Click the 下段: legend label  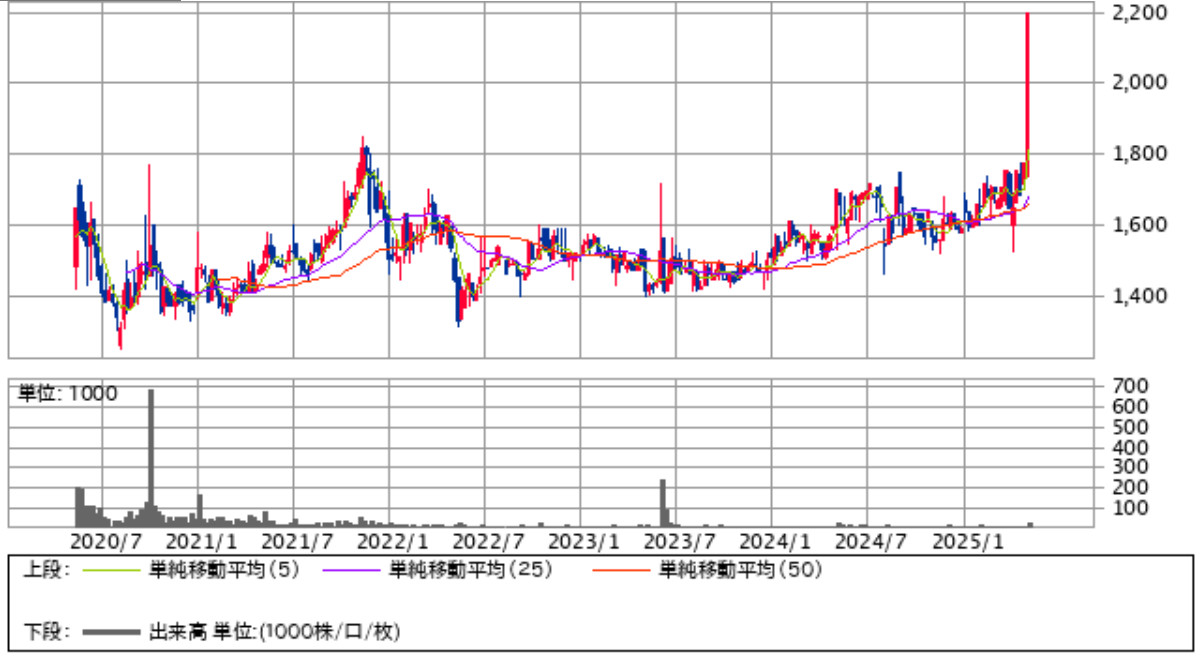(x=47, y=632)
